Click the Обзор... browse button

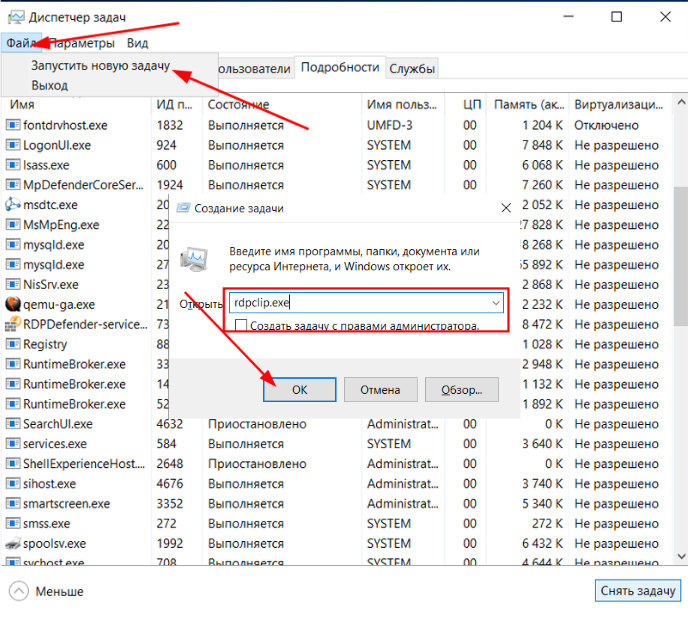point(461,390)
